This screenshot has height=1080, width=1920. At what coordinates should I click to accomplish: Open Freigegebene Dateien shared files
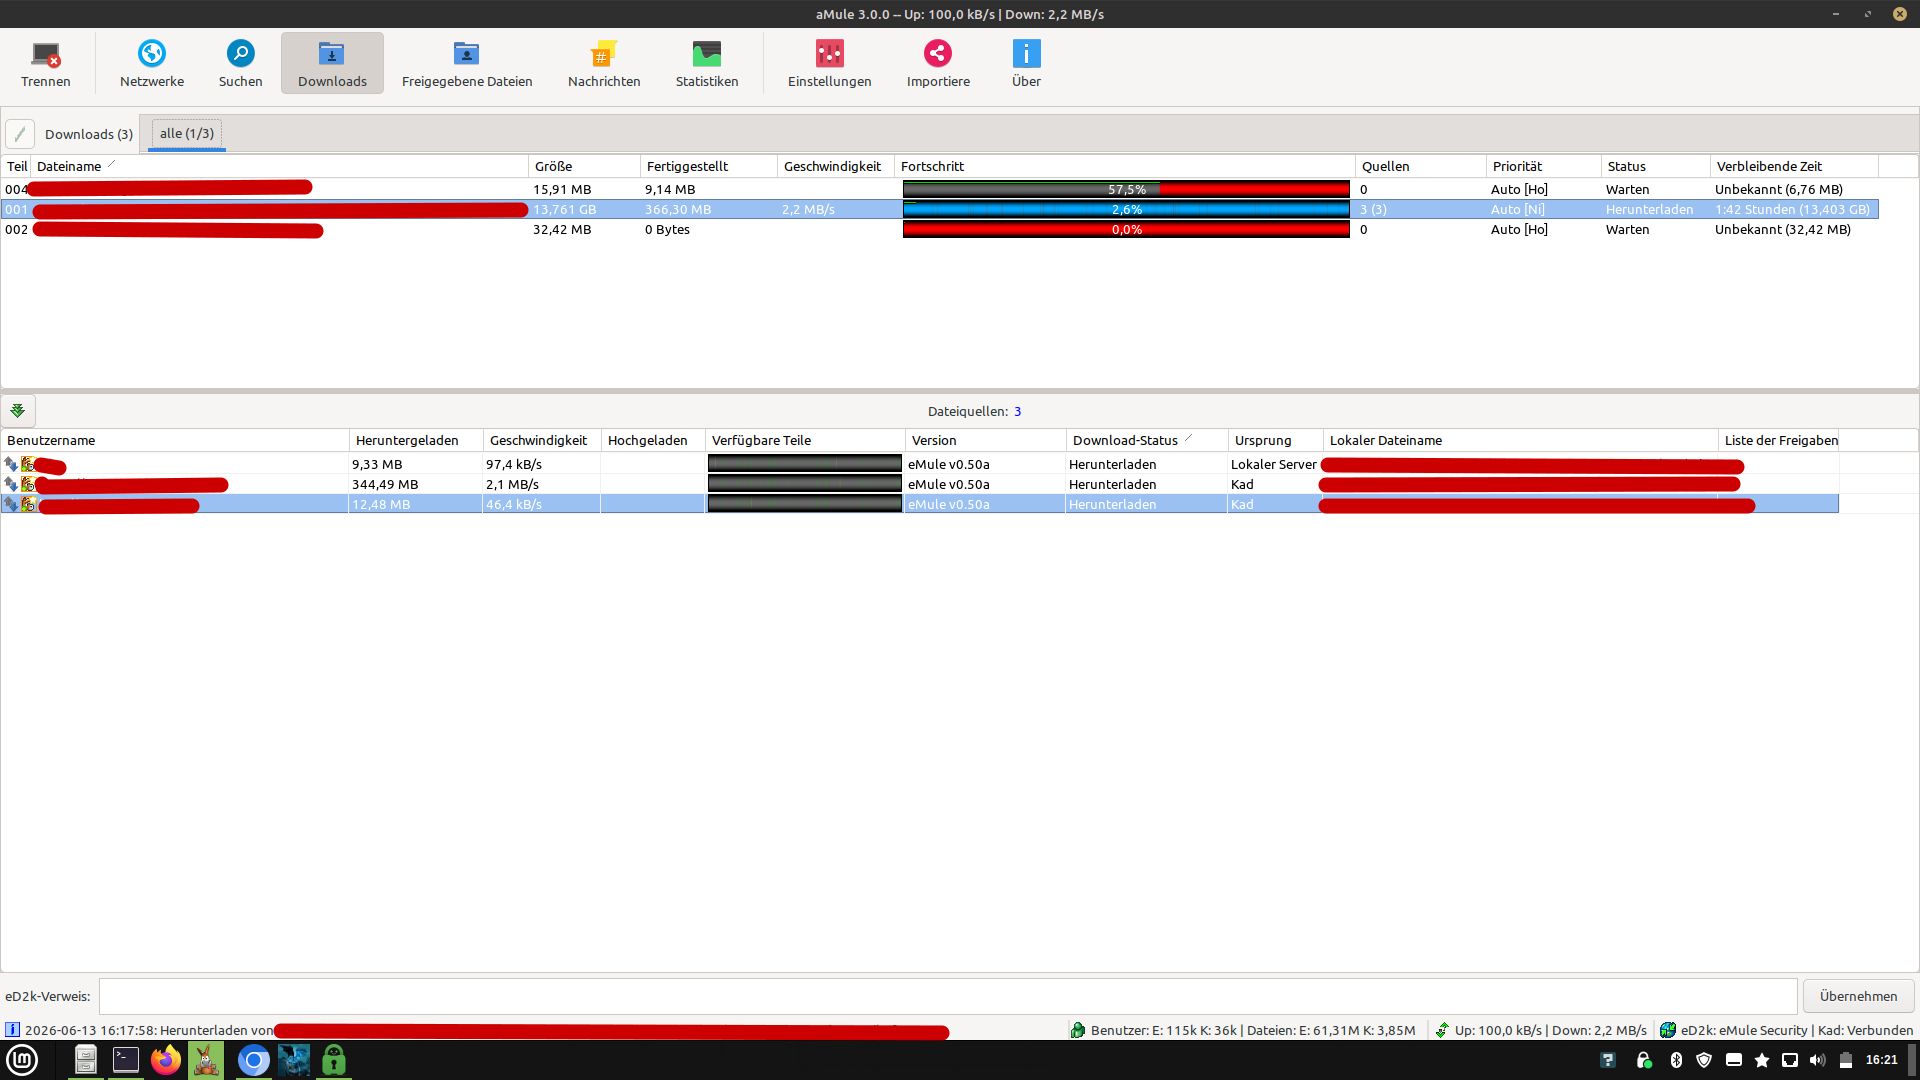pyautogui.click(x=467, y=63)
